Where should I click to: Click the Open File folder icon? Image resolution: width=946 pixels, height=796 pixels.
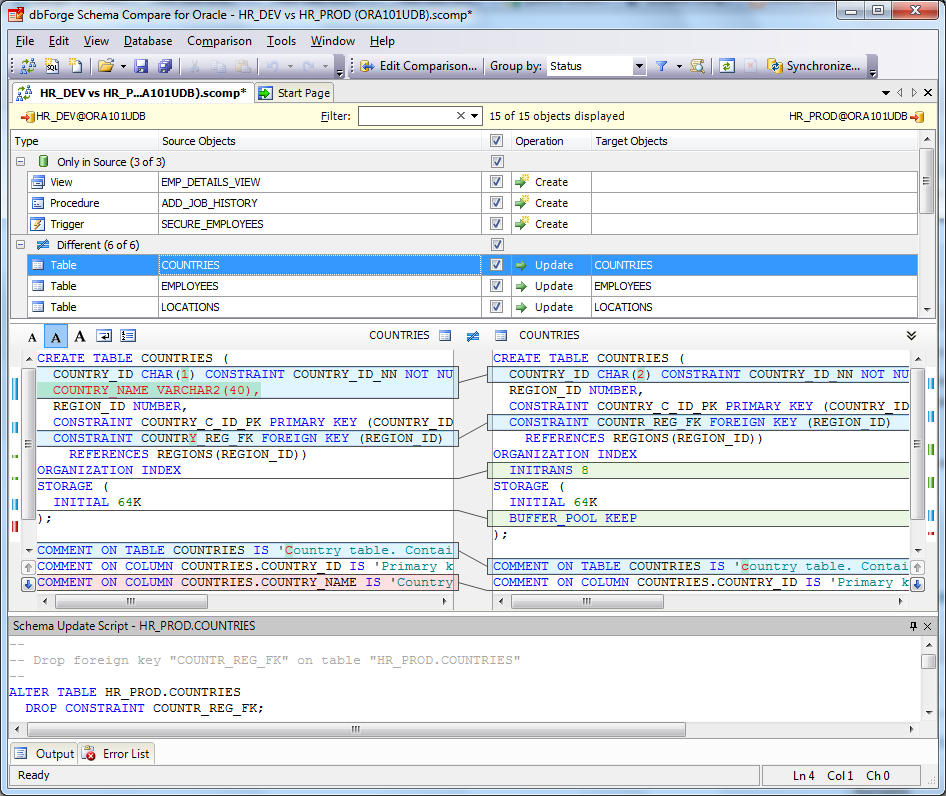[106, 66]
